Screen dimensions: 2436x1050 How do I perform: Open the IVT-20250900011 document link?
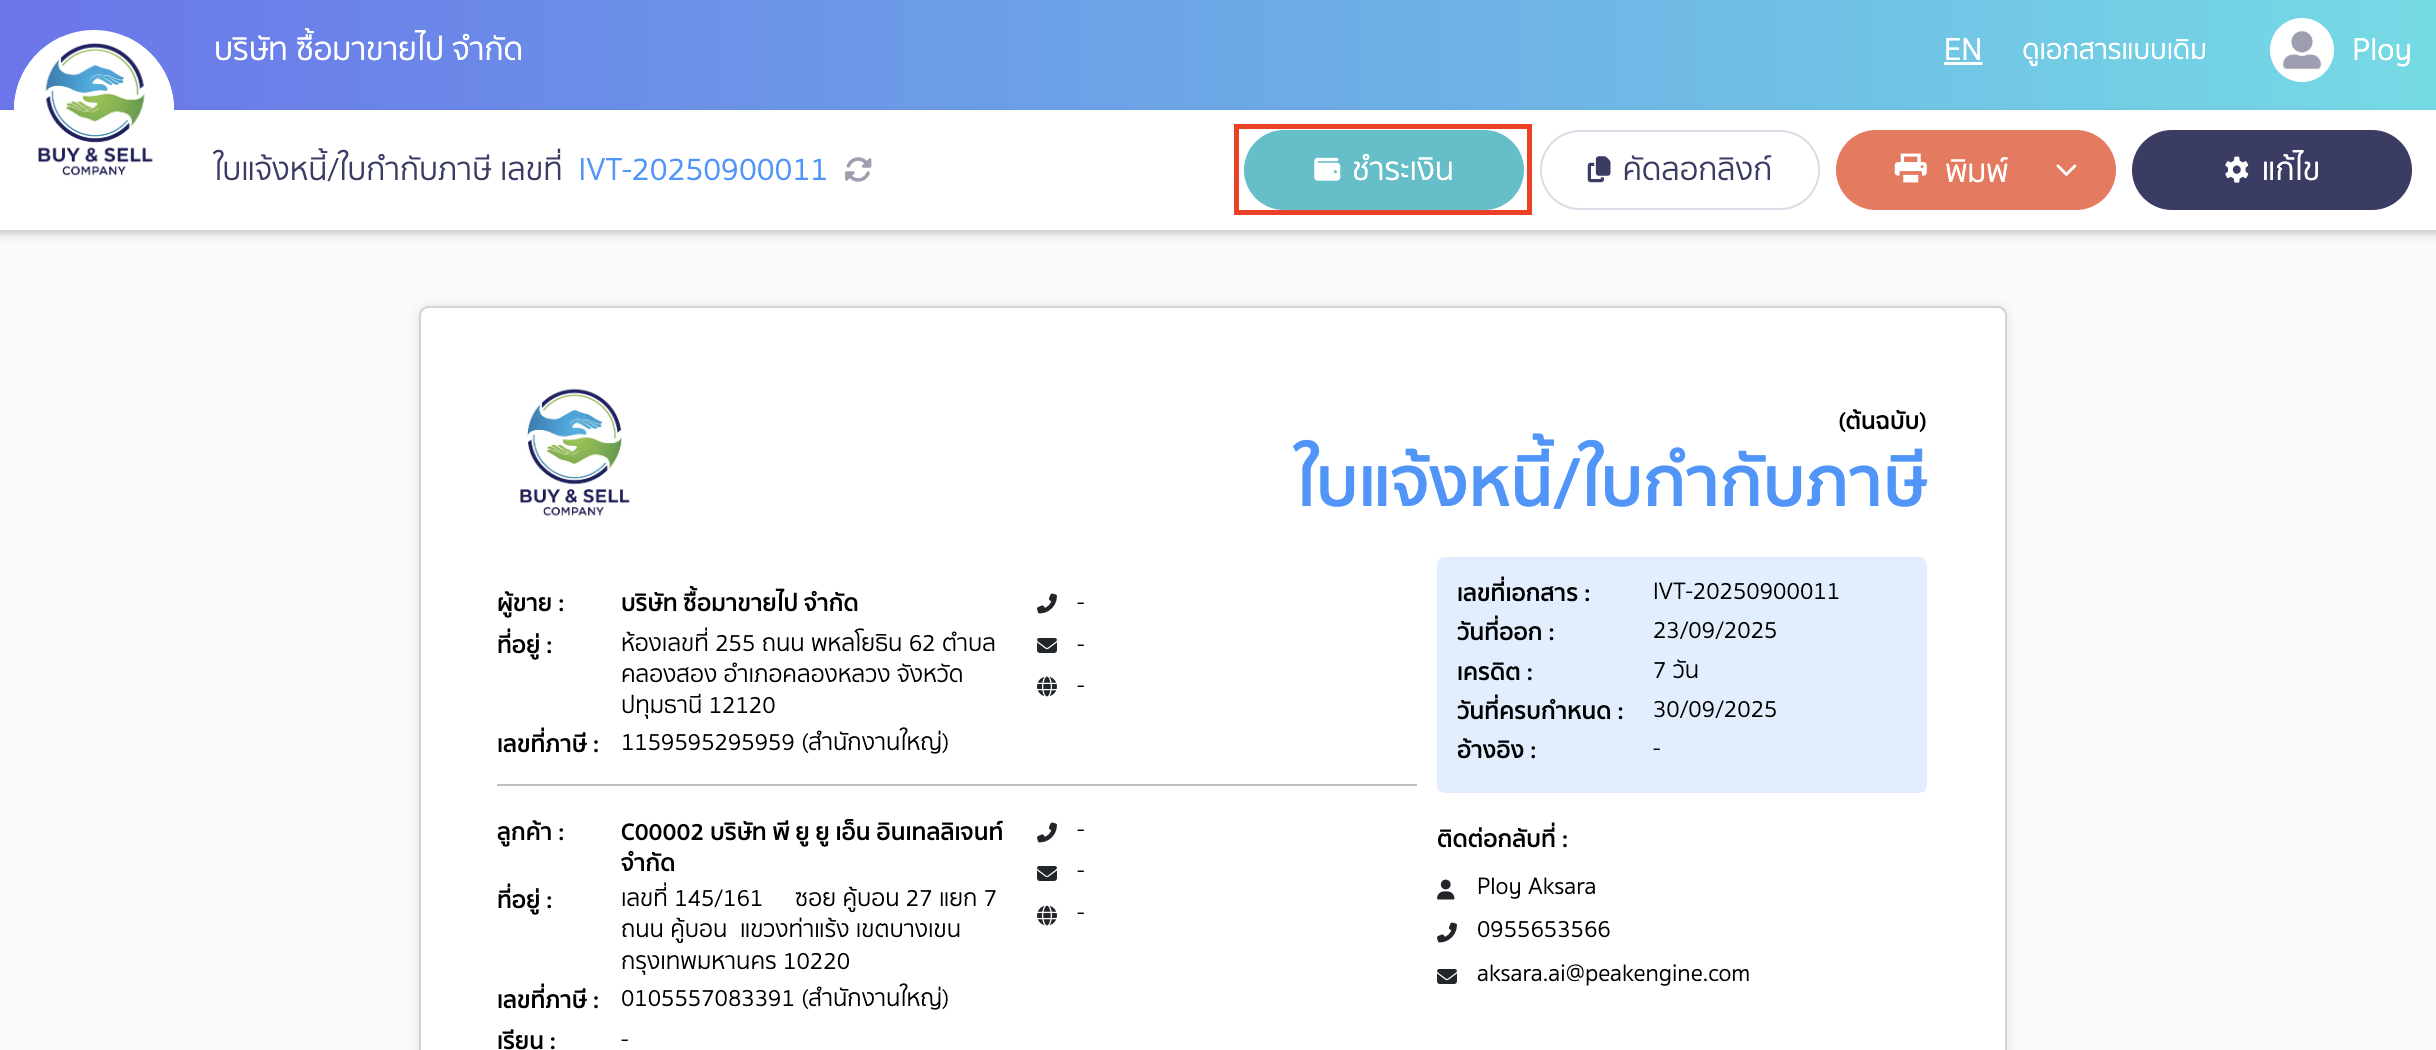pyautogui.click(x=703, y=169)
